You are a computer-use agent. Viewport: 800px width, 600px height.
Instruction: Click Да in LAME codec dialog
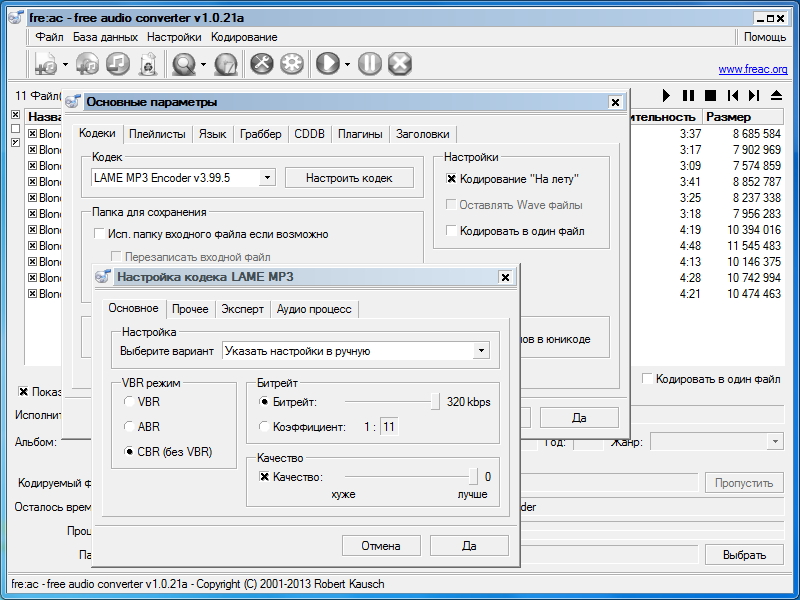pos(469,545)
